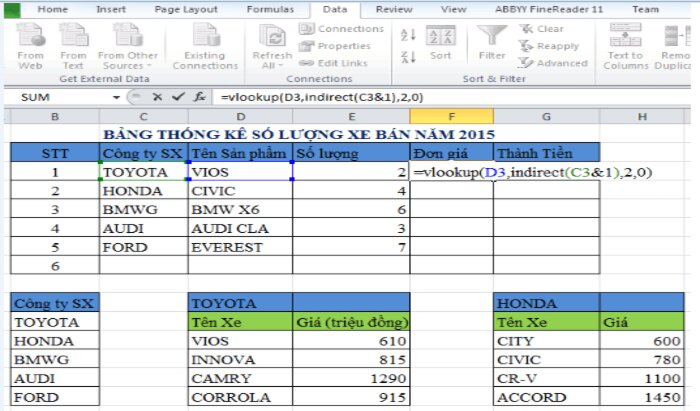Click the Thành Tiền header cell

click(x=546, y=153)
